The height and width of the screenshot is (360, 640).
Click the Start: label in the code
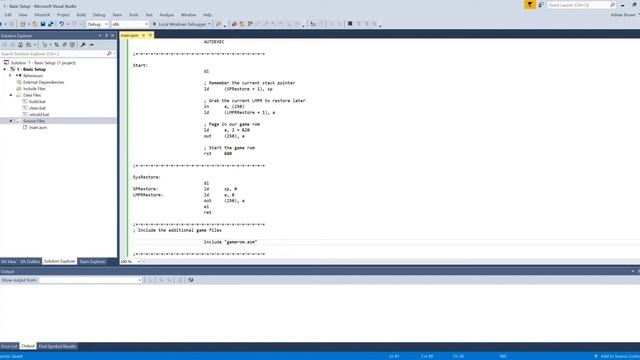coord(140,65)
